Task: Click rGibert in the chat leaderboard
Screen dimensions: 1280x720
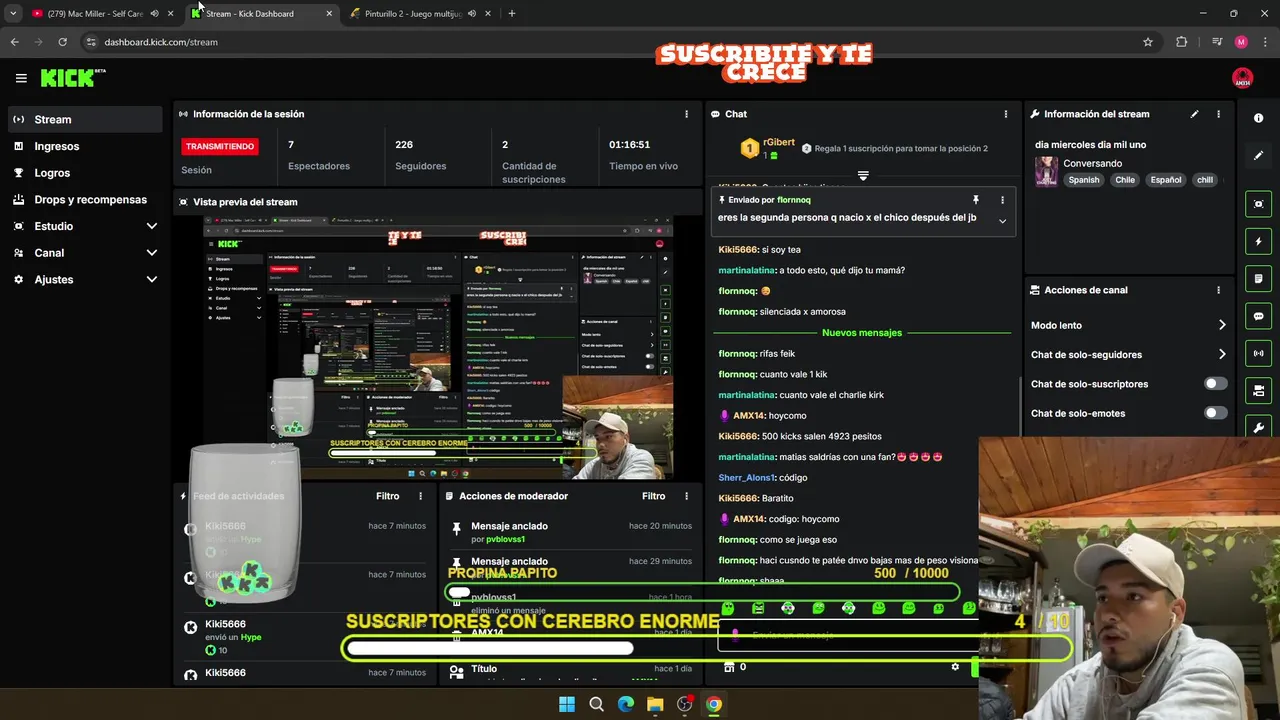Action: click(x=779, y=143)
